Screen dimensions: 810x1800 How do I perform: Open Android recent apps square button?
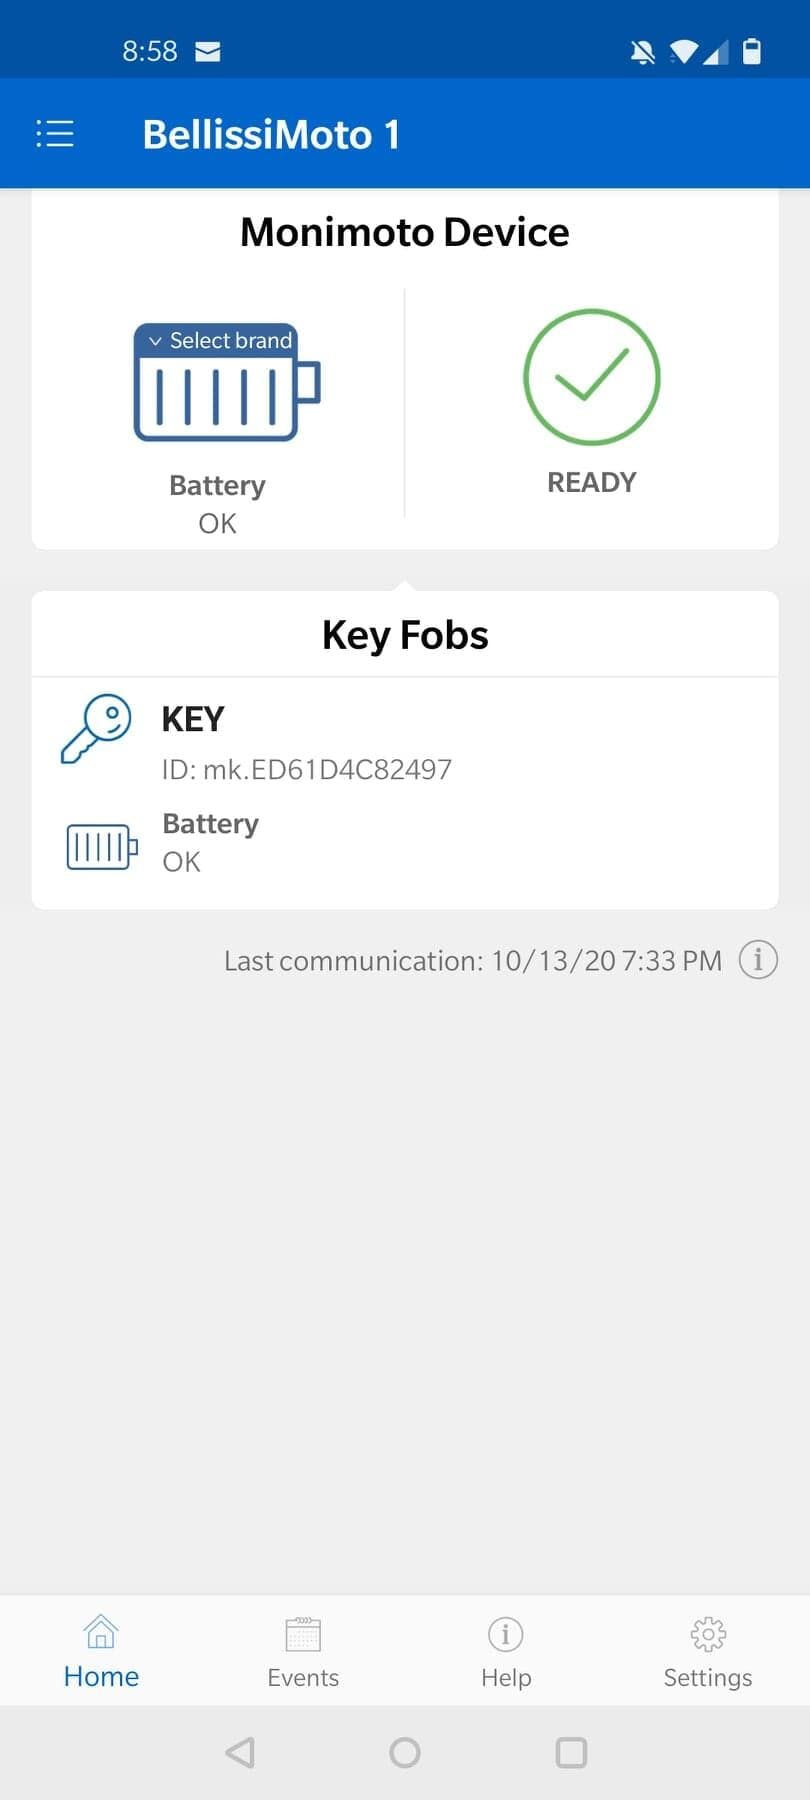point(571,1752)
